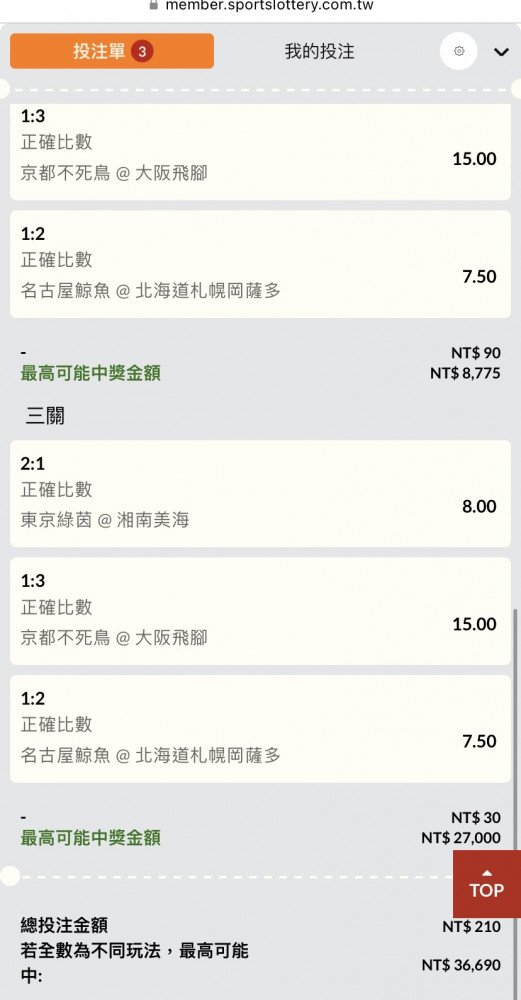Viewport: 521px width, 1000px height.
Task: Click the lock icon in address bar
Action: point(153,5)
